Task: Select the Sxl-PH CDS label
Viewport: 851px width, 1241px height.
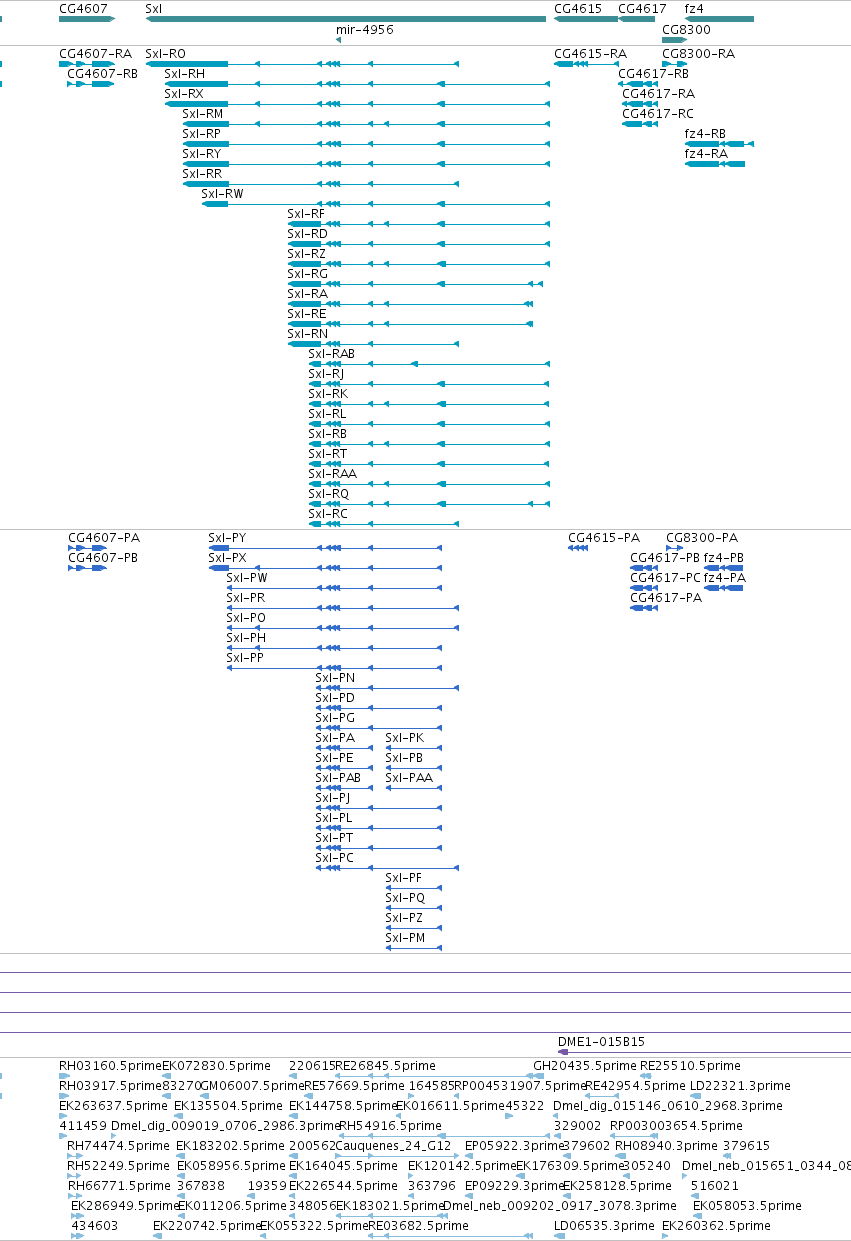Action: point(246,637)
